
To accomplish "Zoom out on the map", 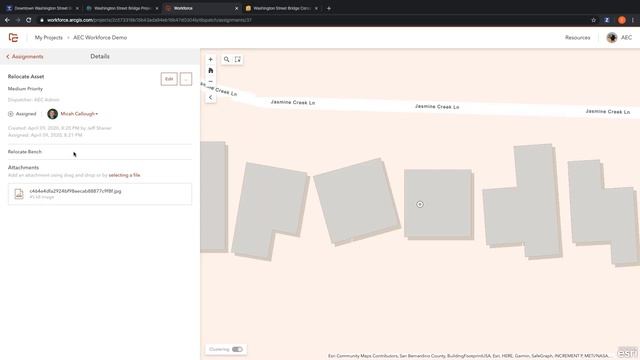I will point(211,81).
